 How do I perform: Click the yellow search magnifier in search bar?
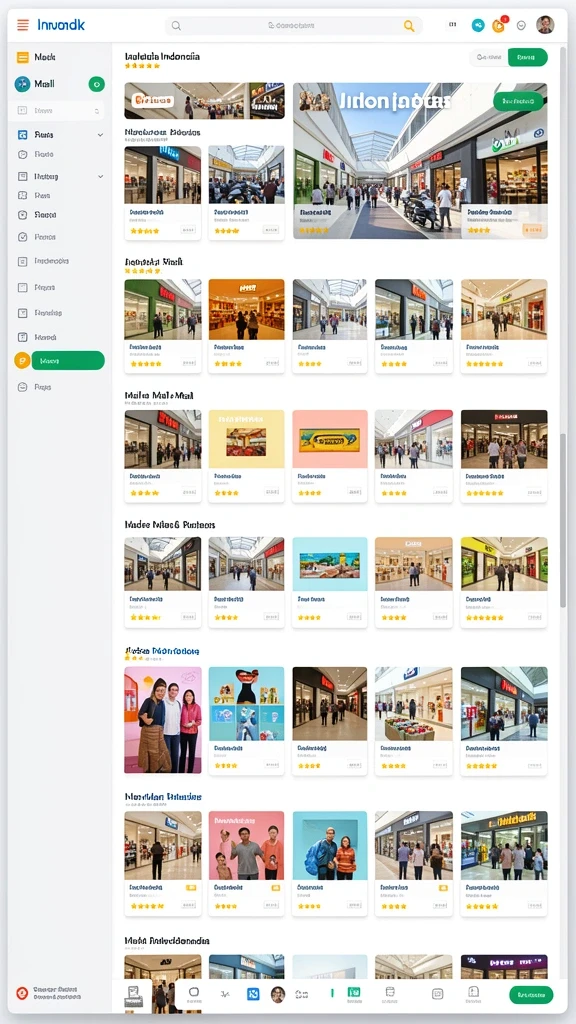409,25
